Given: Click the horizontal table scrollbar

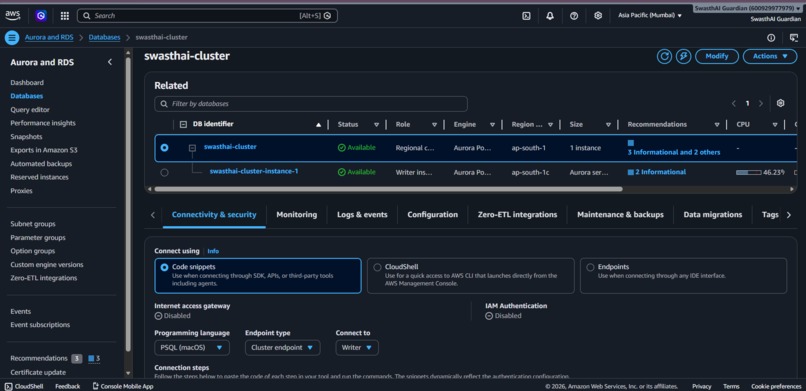Looking at the screenshot, I should click(389, 189).
